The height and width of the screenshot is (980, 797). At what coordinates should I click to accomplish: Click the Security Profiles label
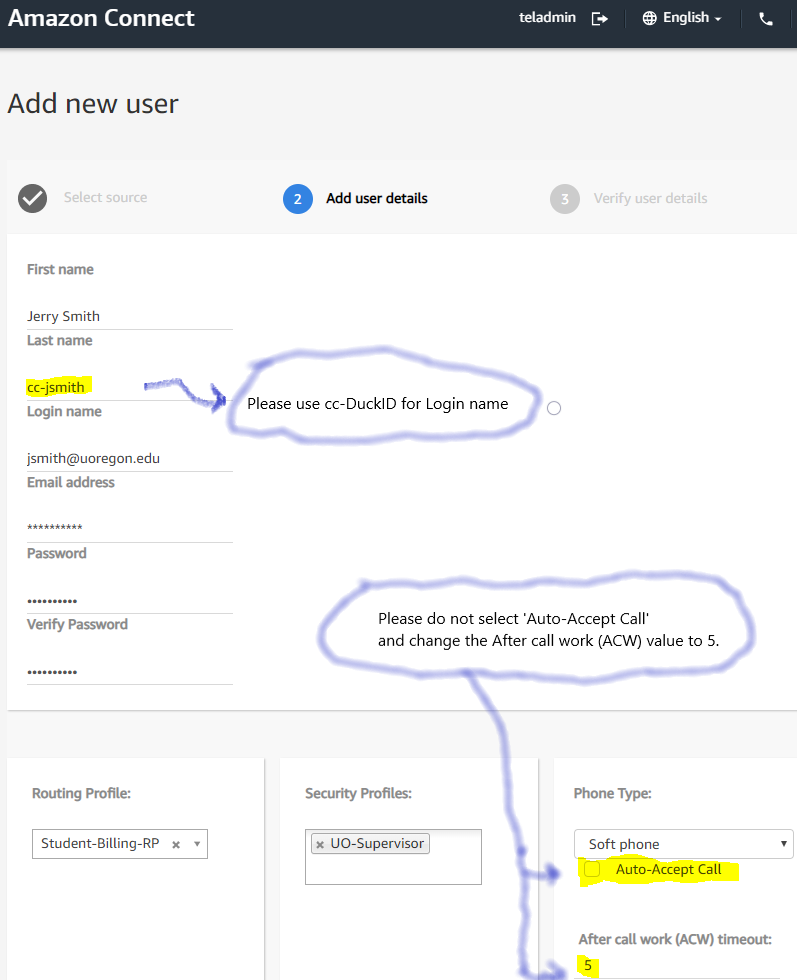tap(358, 793)
